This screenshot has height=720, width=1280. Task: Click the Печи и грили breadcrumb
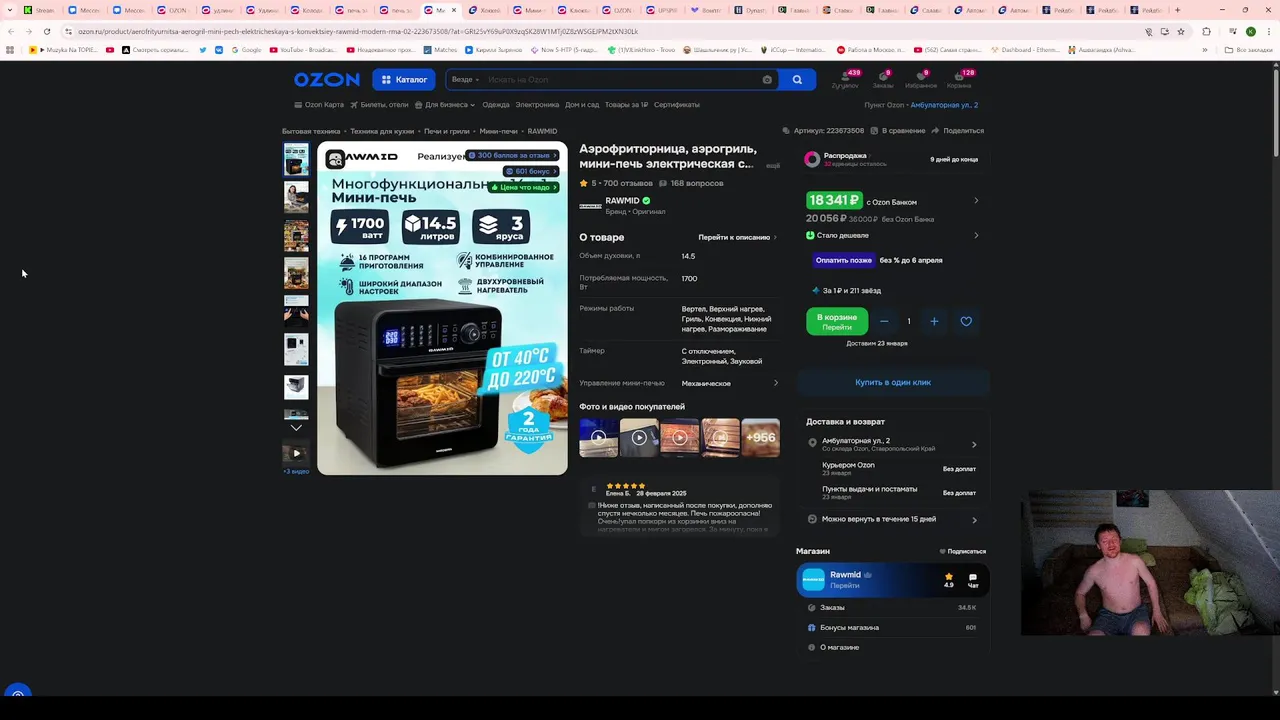pyautogui.click(x=446, y=131)
